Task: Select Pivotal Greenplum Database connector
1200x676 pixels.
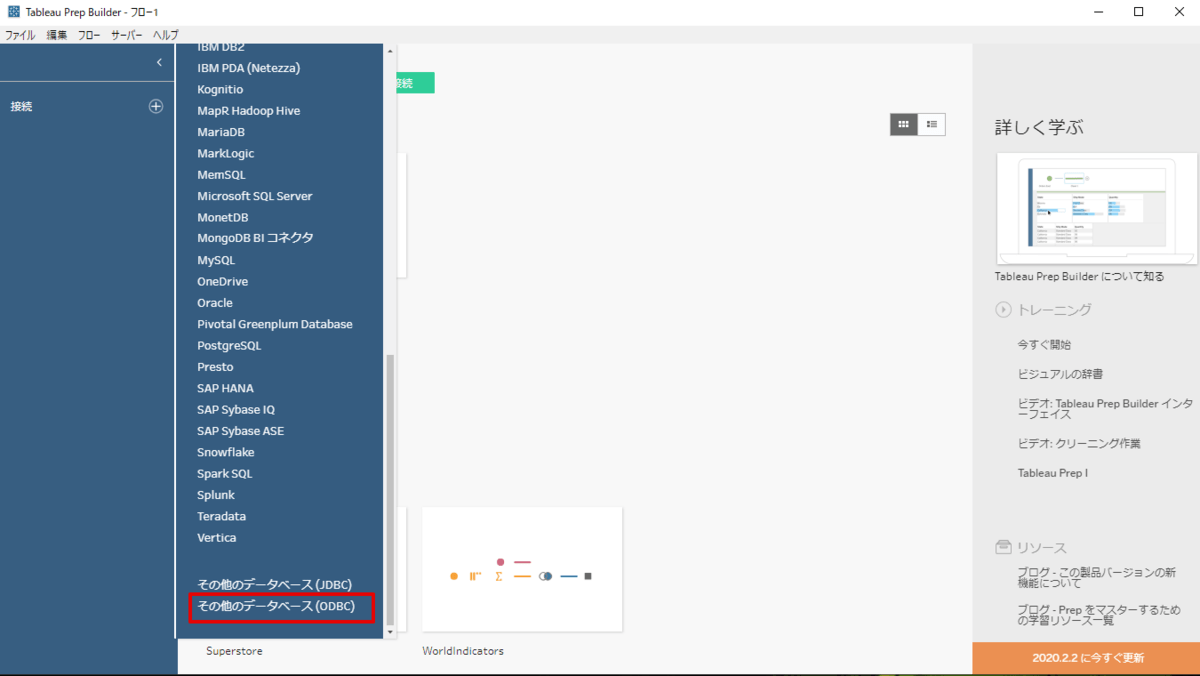Action: (x=275, y=324)
